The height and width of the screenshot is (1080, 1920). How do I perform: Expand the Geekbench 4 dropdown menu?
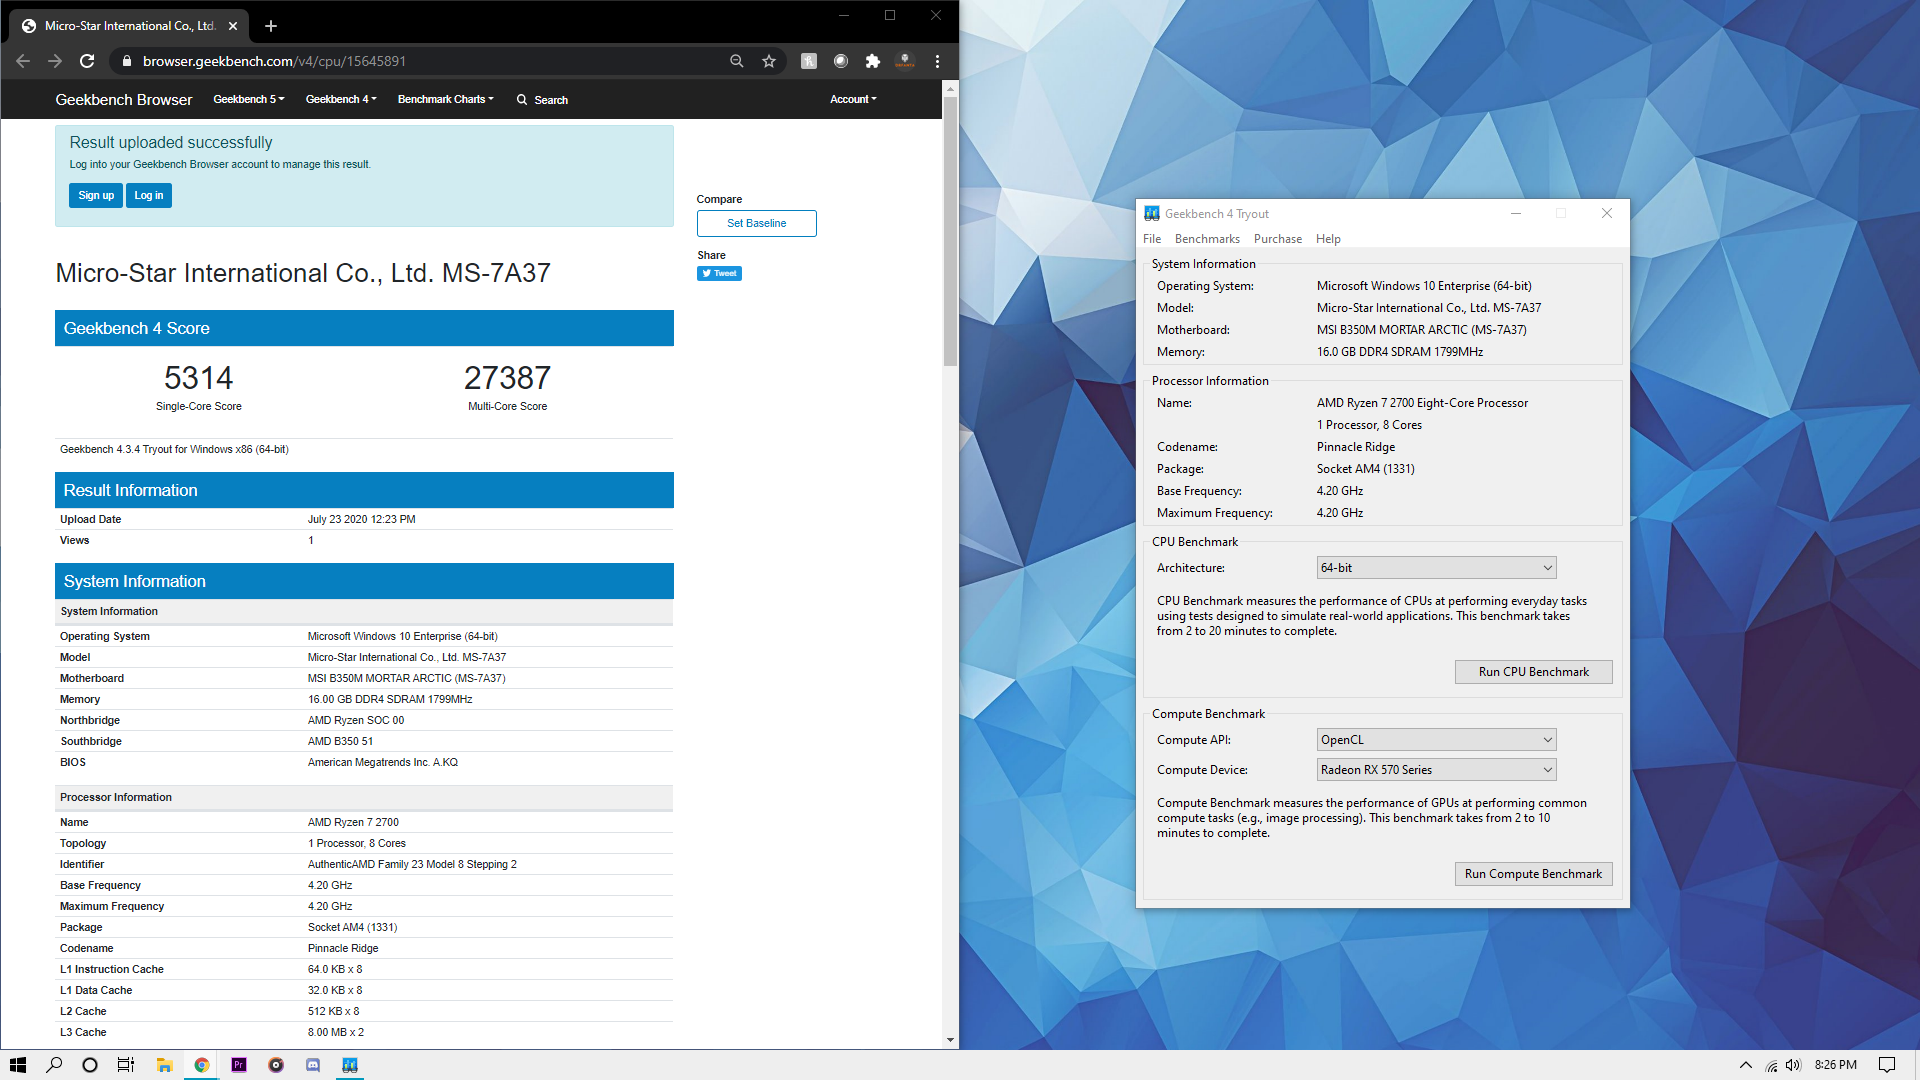coord(341,99)
